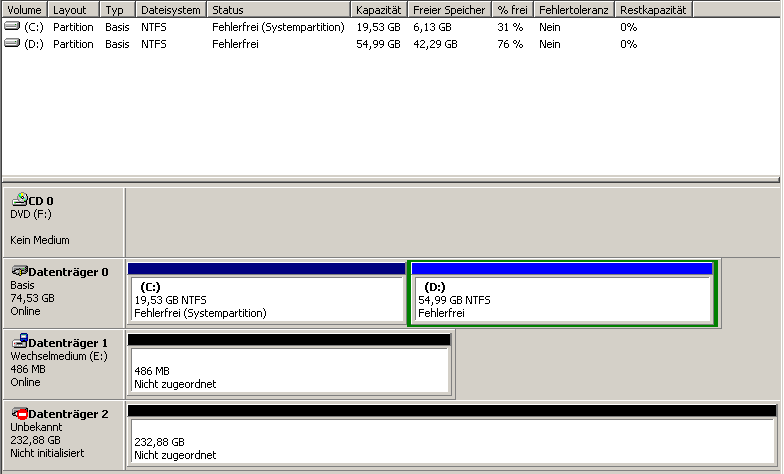This screenshot has width=784, height=474.
Task: Click the 'Kein Medium' text under CD 0
Action: (40, 240)
